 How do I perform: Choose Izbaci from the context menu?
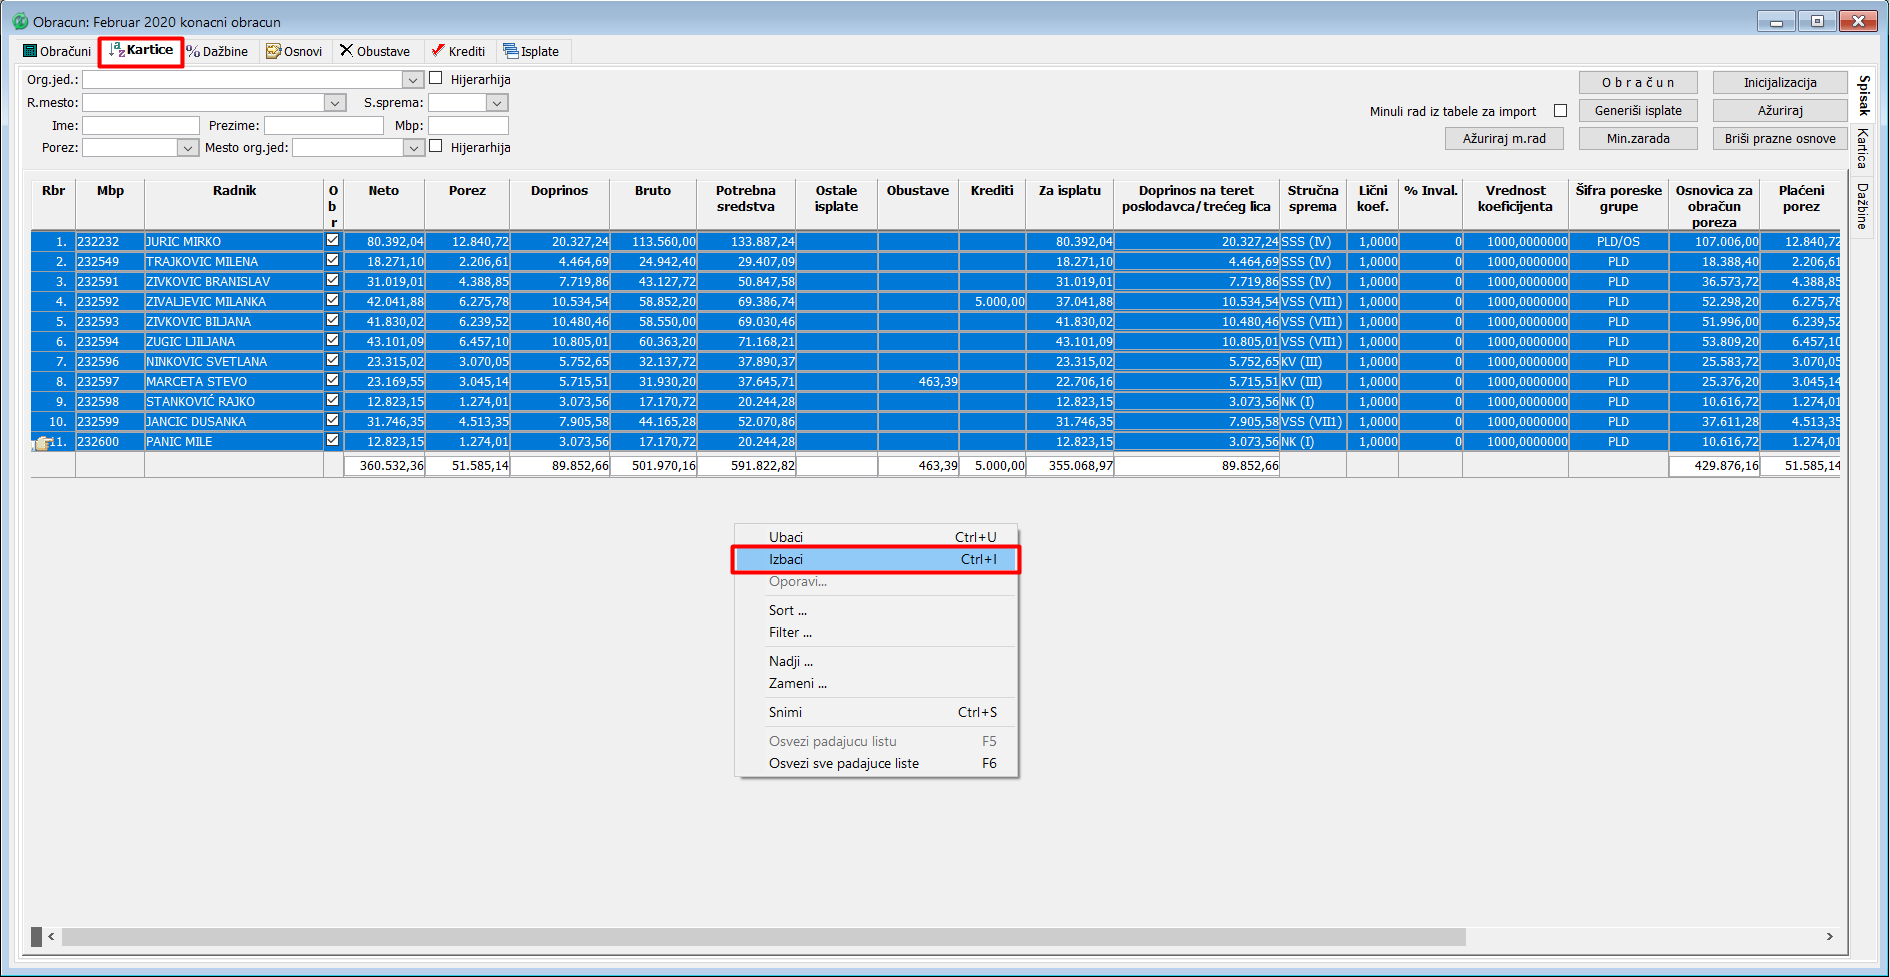pos(876,560)
